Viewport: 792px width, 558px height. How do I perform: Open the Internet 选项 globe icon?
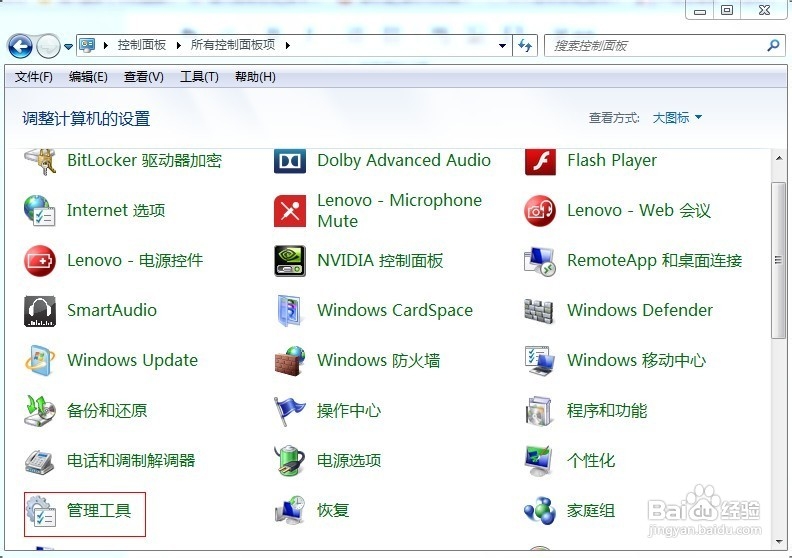(40, 210)
